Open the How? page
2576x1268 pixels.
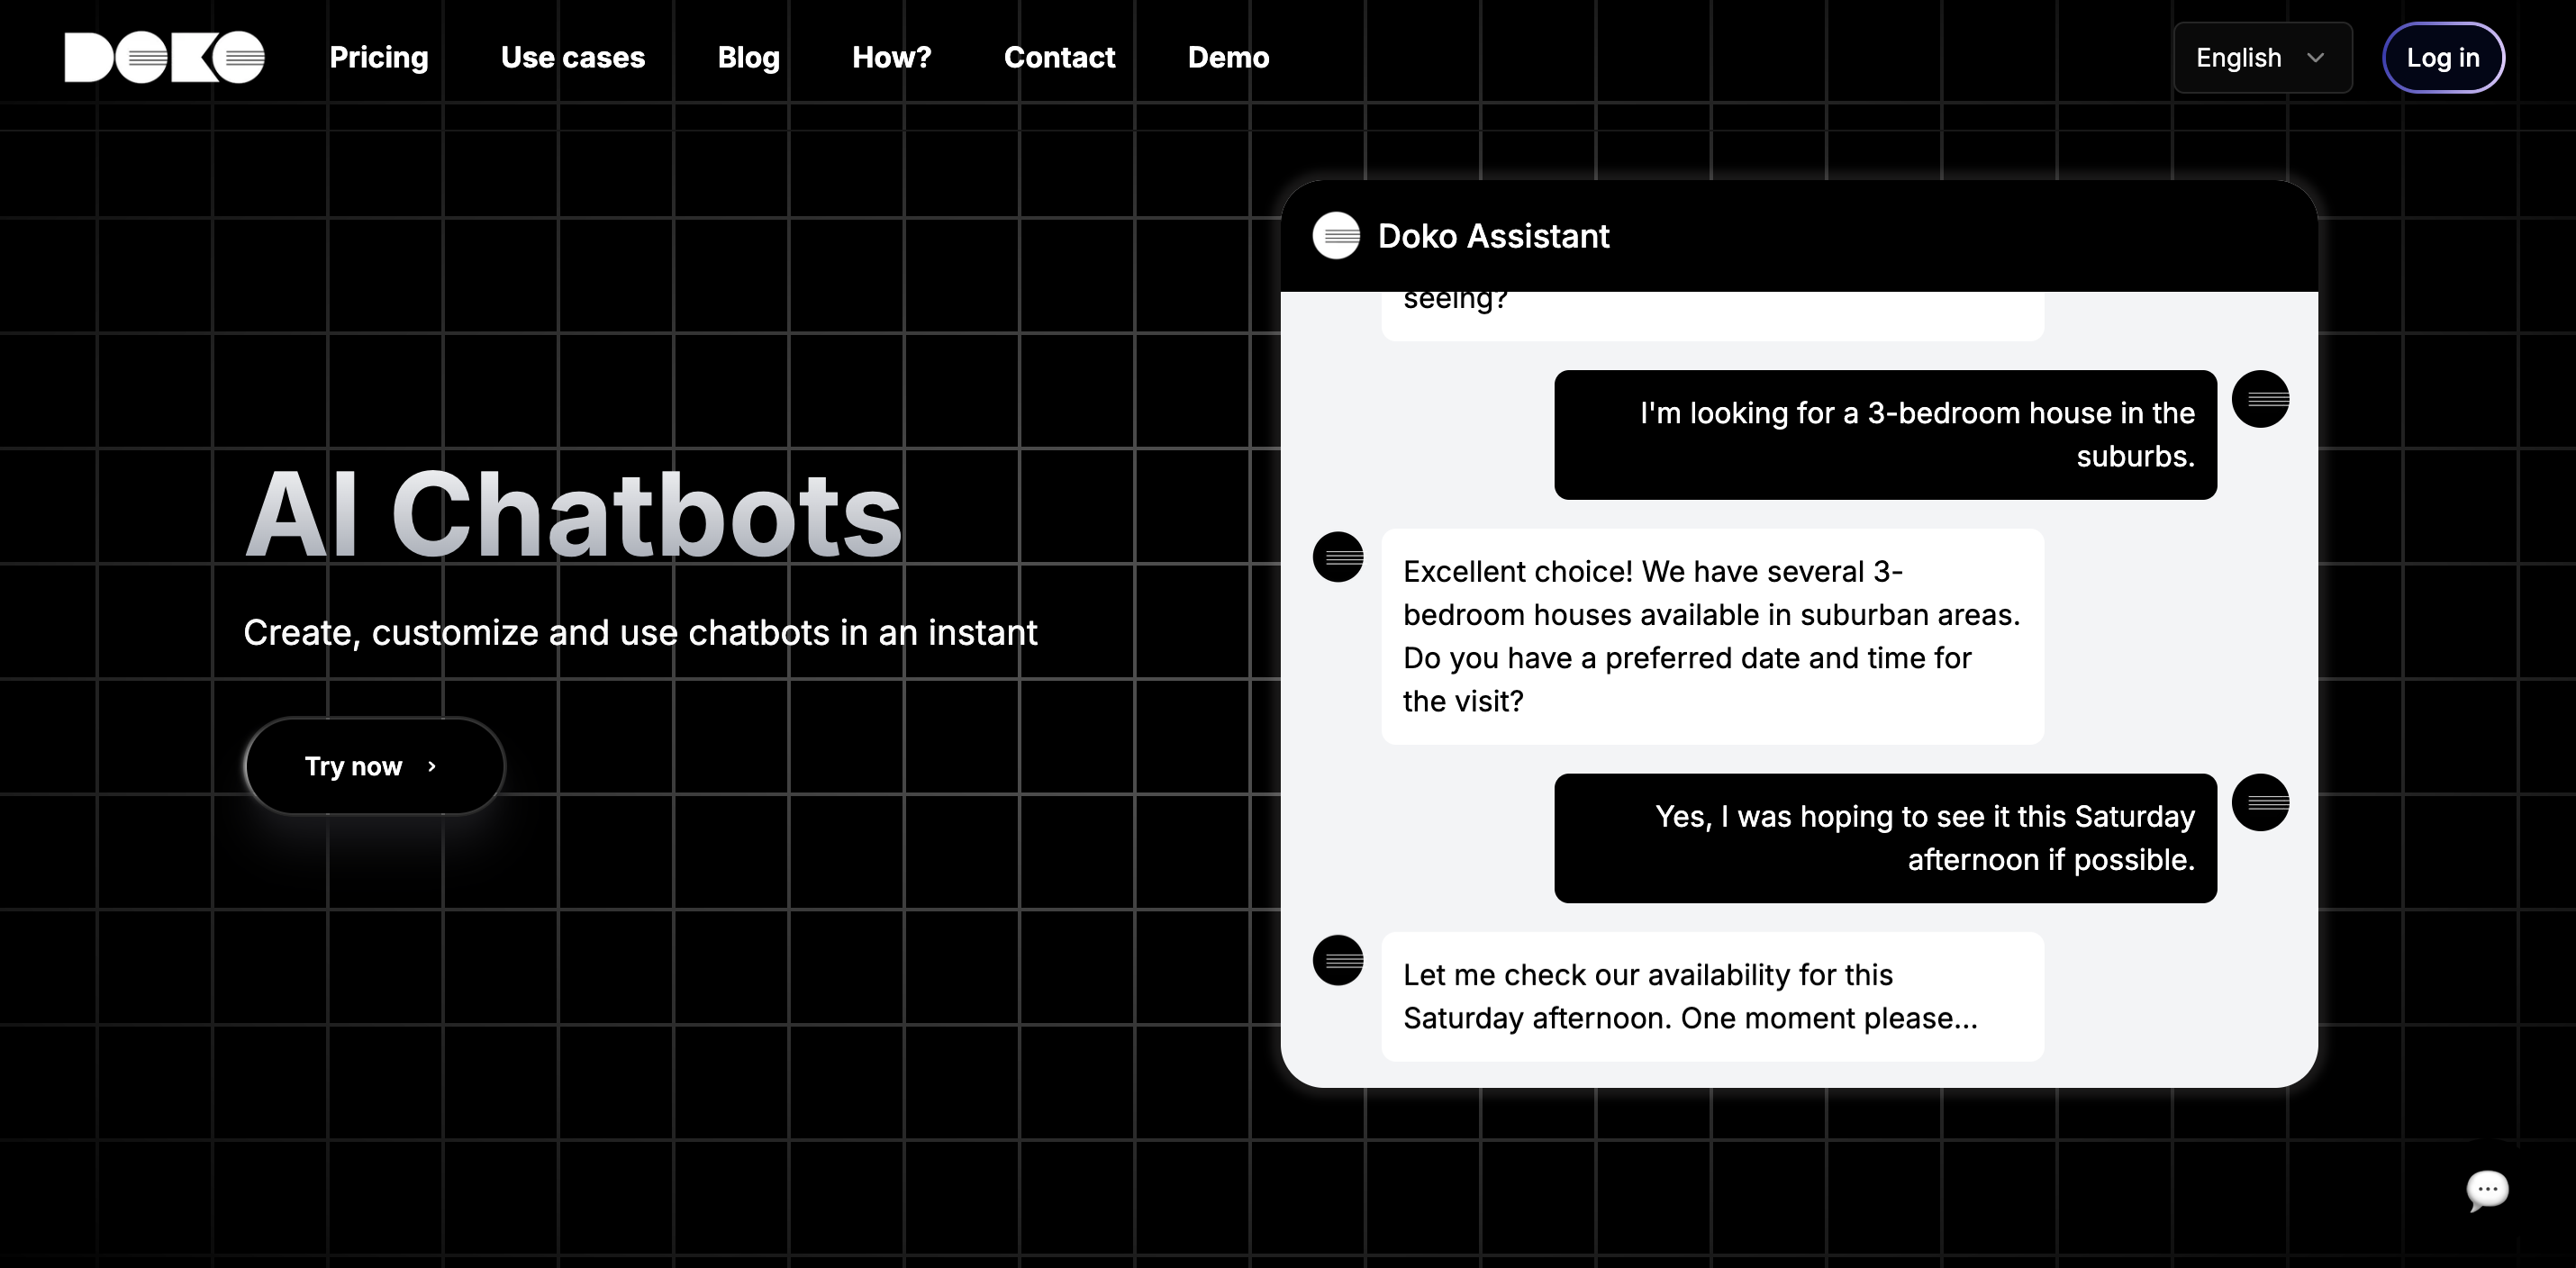(891, 58)
